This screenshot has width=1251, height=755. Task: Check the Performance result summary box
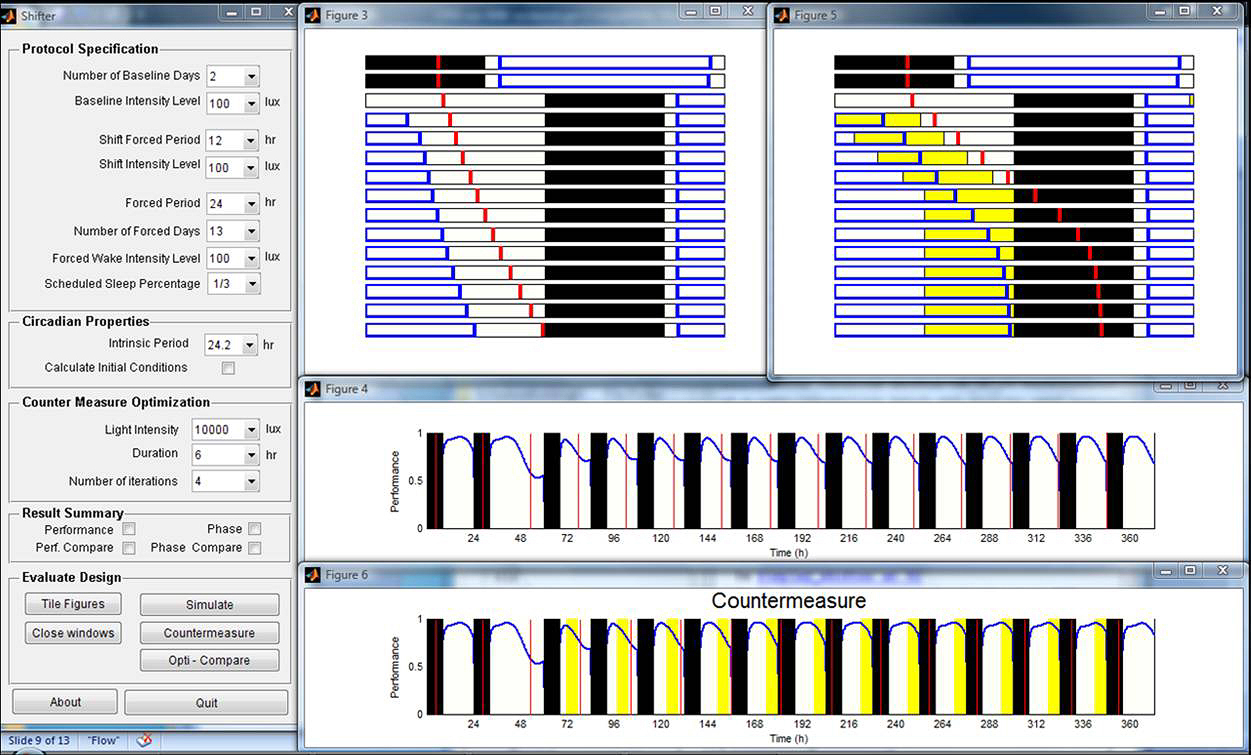(x=129, y=529)
